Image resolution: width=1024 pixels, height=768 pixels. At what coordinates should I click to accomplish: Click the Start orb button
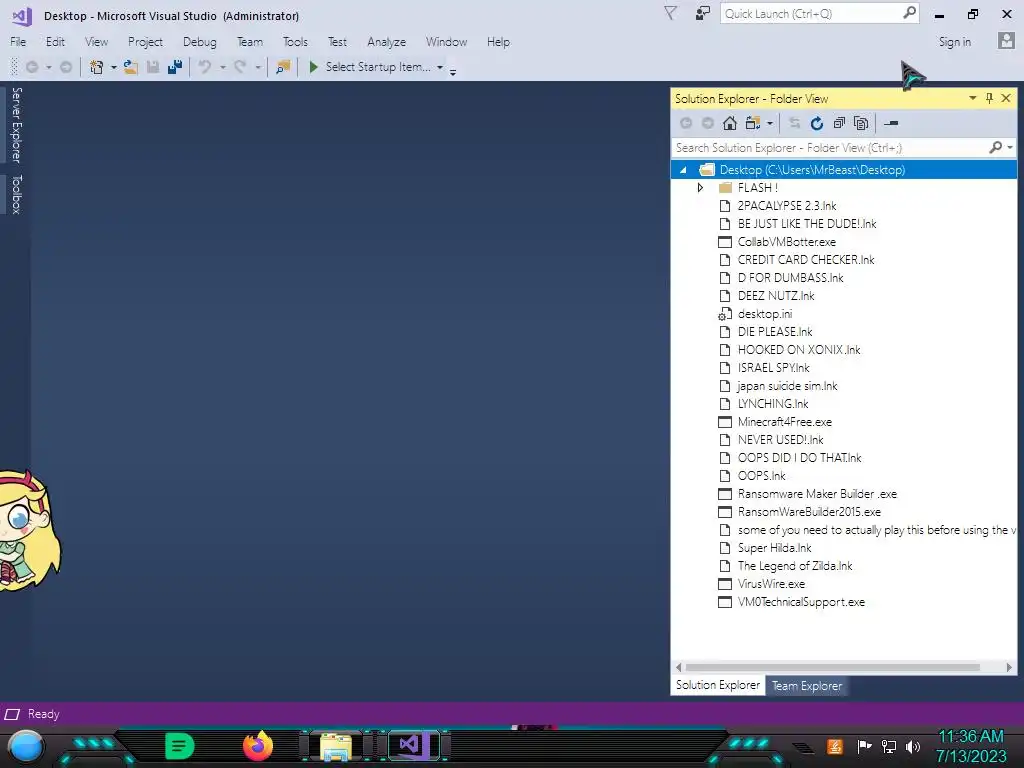pyautogui.click(x=26, y=747)
